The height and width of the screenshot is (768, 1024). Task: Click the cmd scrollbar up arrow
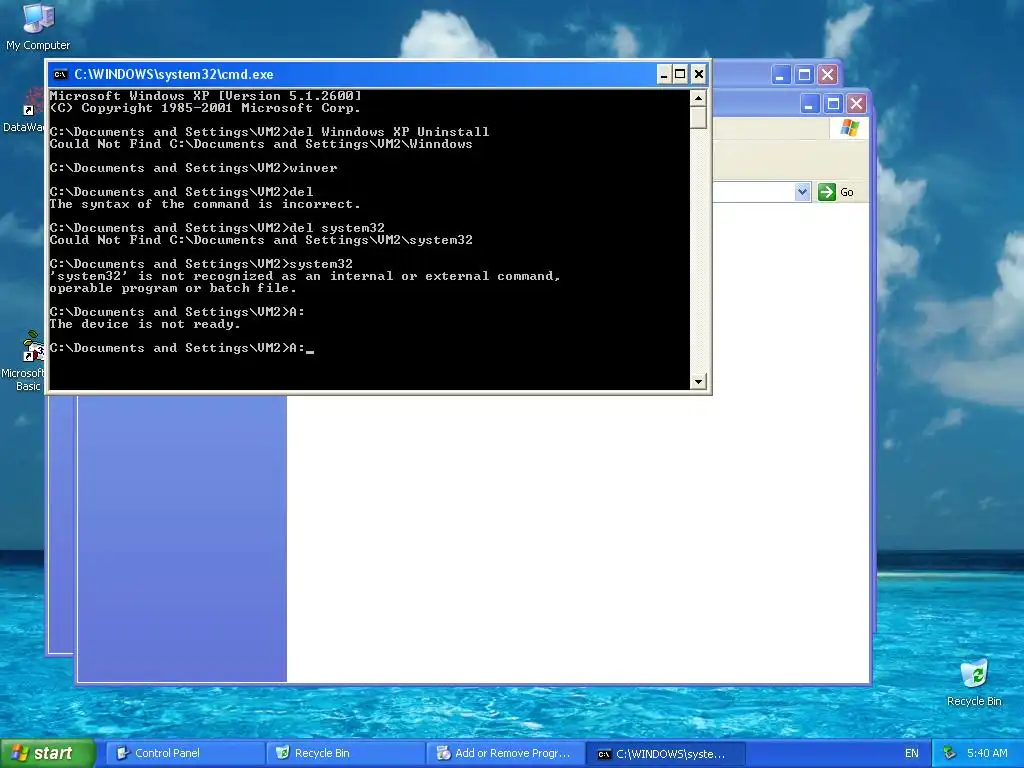point(698,98)
